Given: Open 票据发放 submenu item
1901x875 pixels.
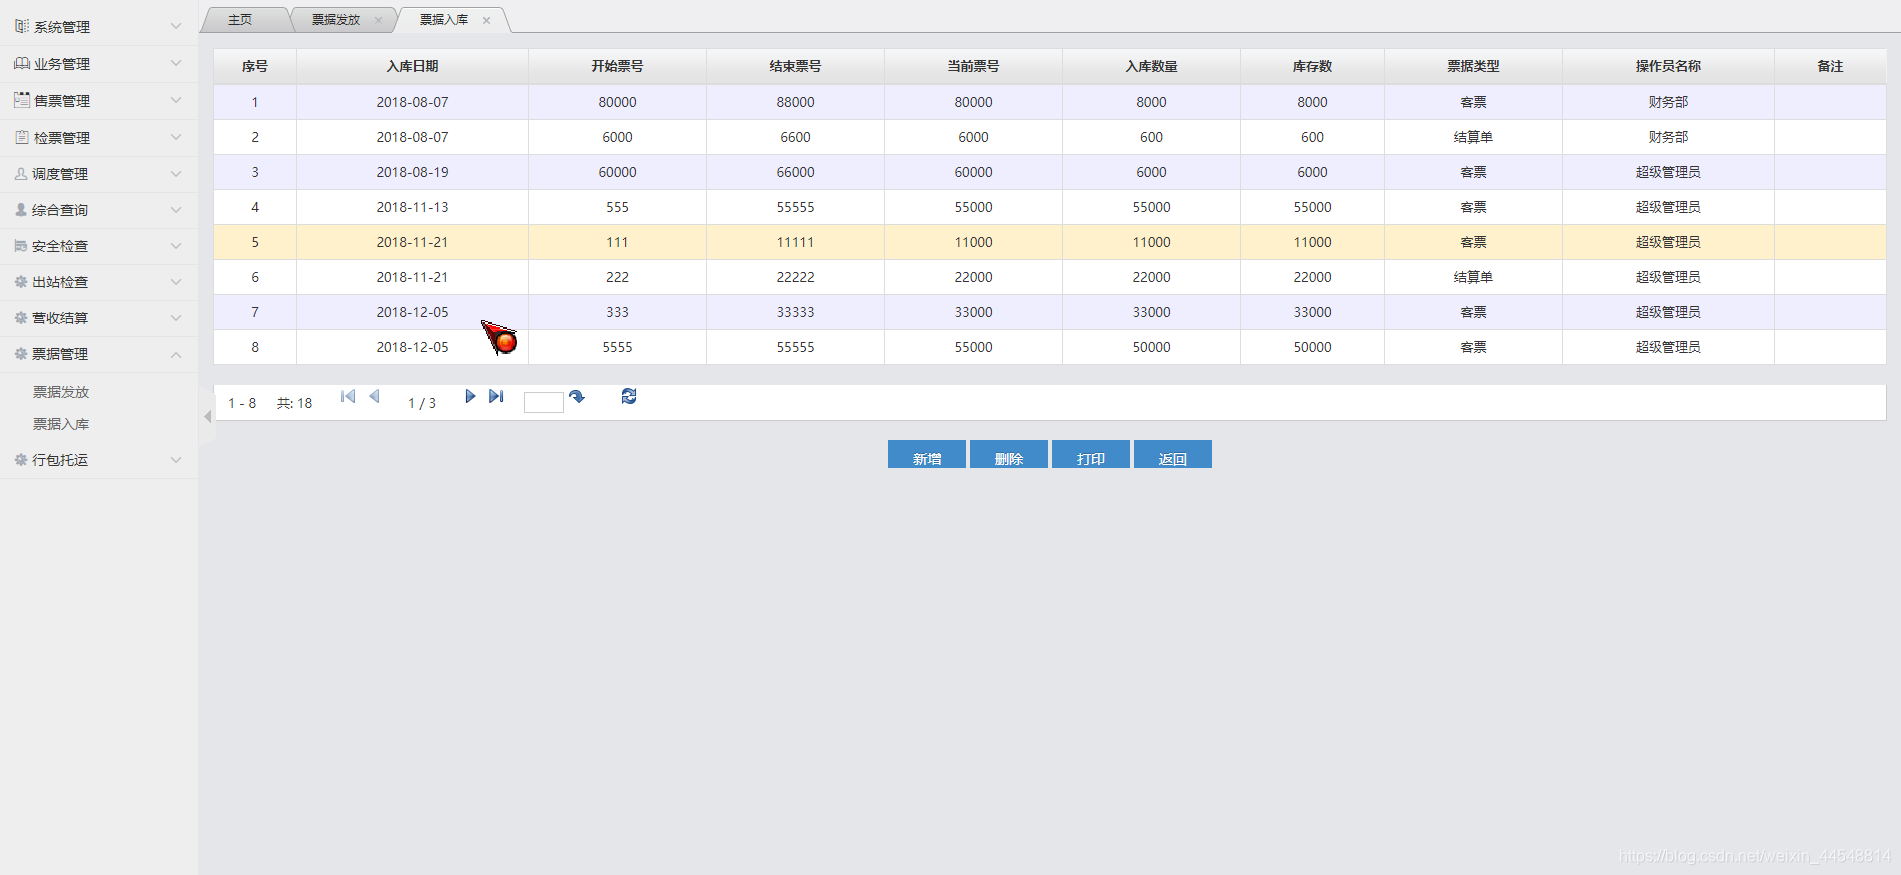Looking at the screenshot, I should coord(61,392).
